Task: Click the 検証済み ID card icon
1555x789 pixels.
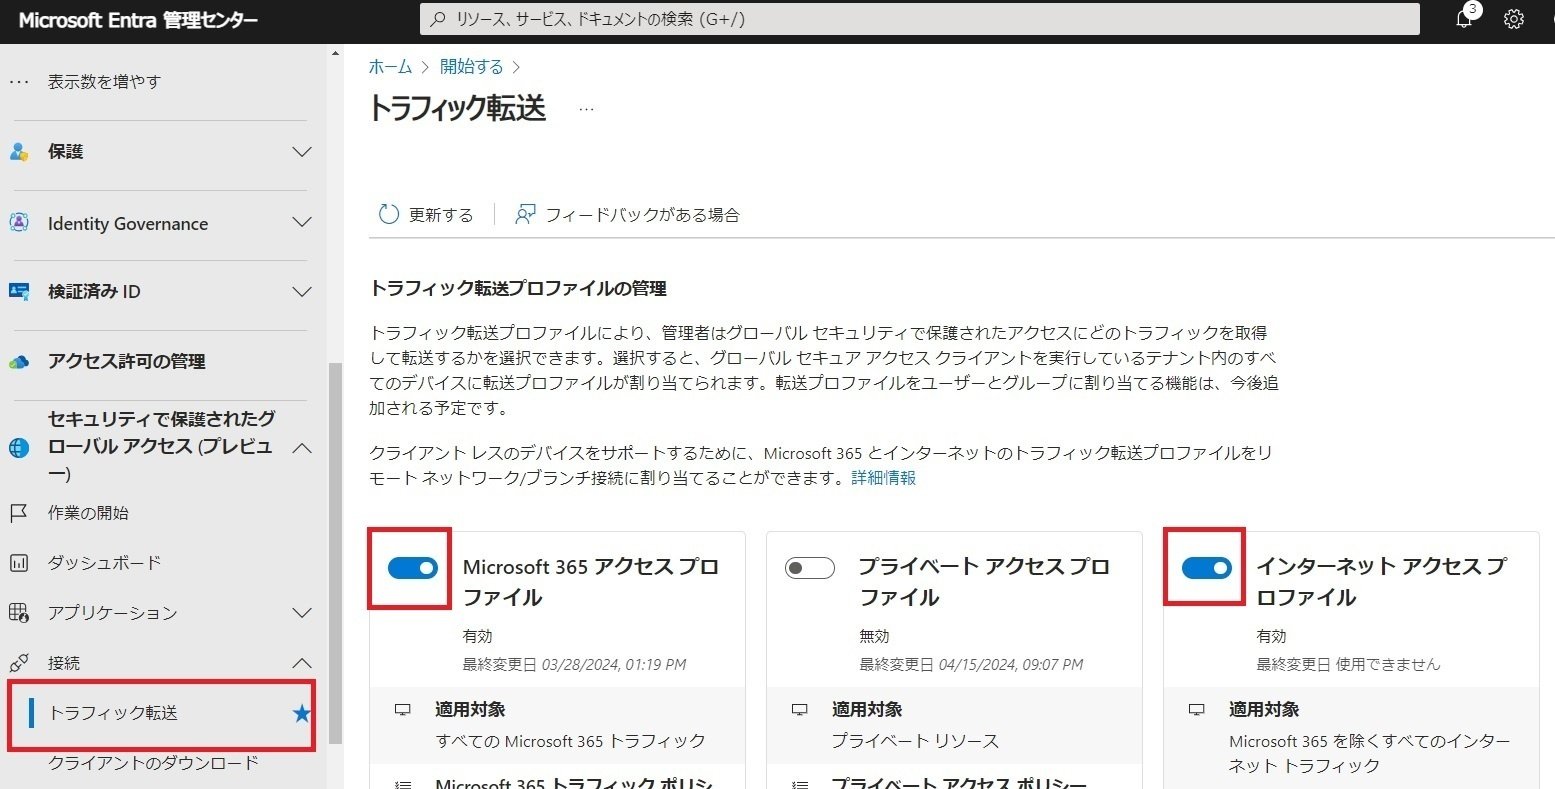Action: 19,291
